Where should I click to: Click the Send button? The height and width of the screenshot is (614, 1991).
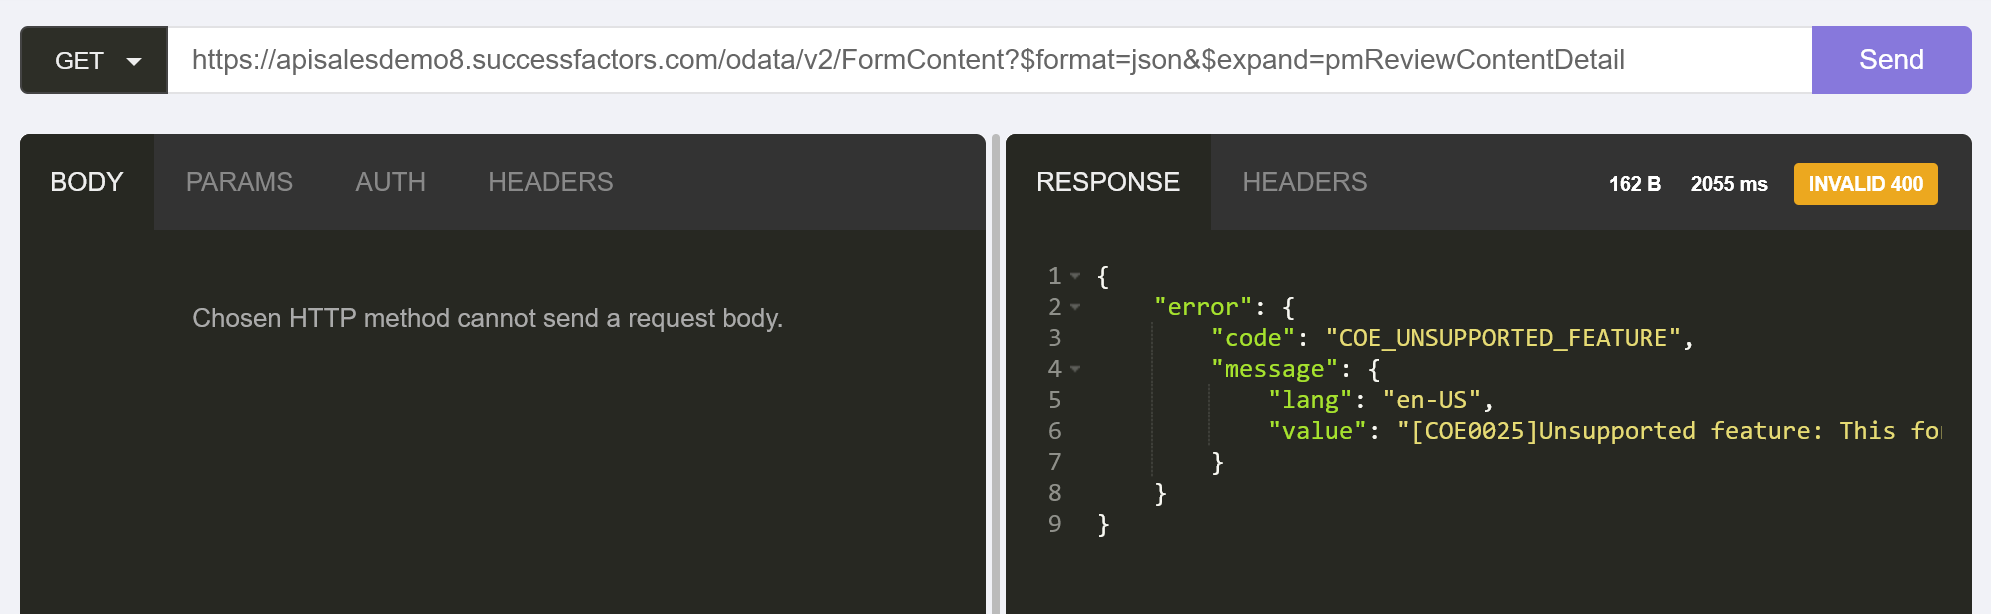(x=1890, y=60)
